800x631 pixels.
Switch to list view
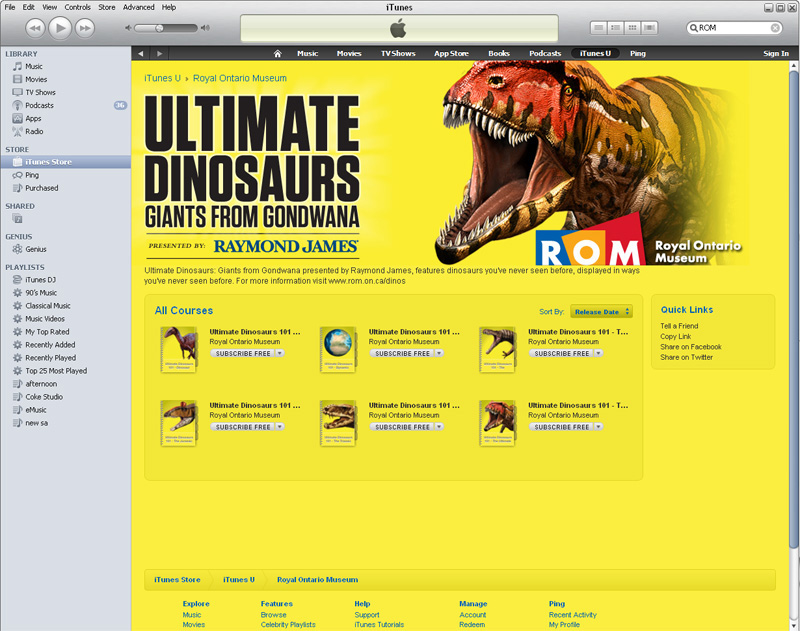point(599,27)
